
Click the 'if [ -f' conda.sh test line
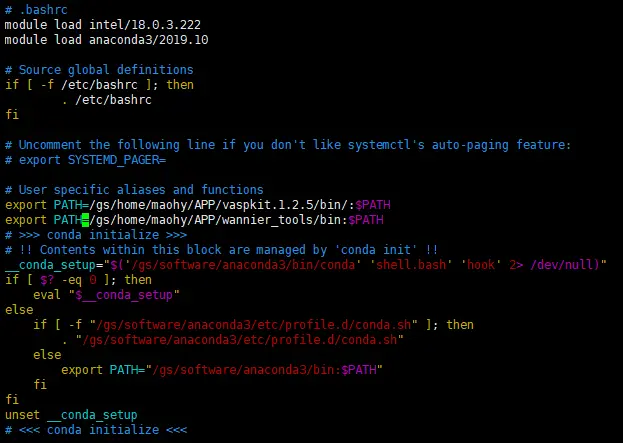point(253,325)
